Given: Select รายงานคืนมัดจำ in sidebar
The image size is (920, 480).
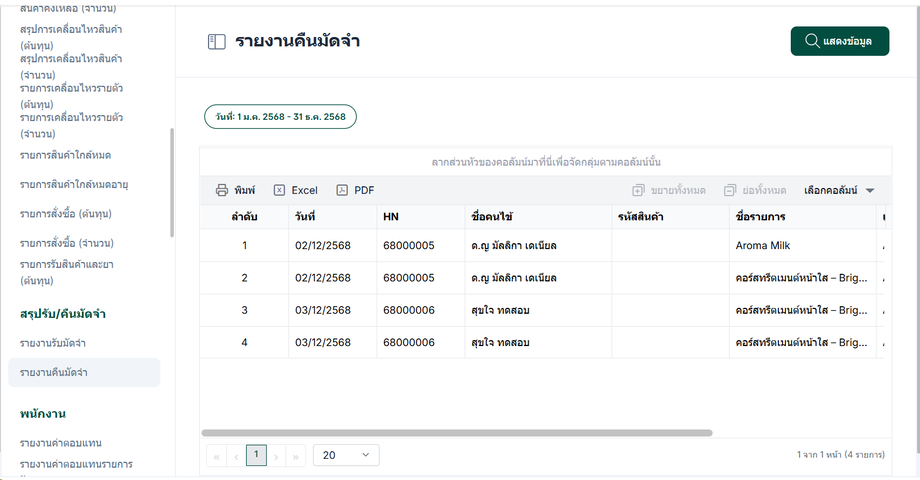Looking at the screenshot, I should tap(84, 373).
